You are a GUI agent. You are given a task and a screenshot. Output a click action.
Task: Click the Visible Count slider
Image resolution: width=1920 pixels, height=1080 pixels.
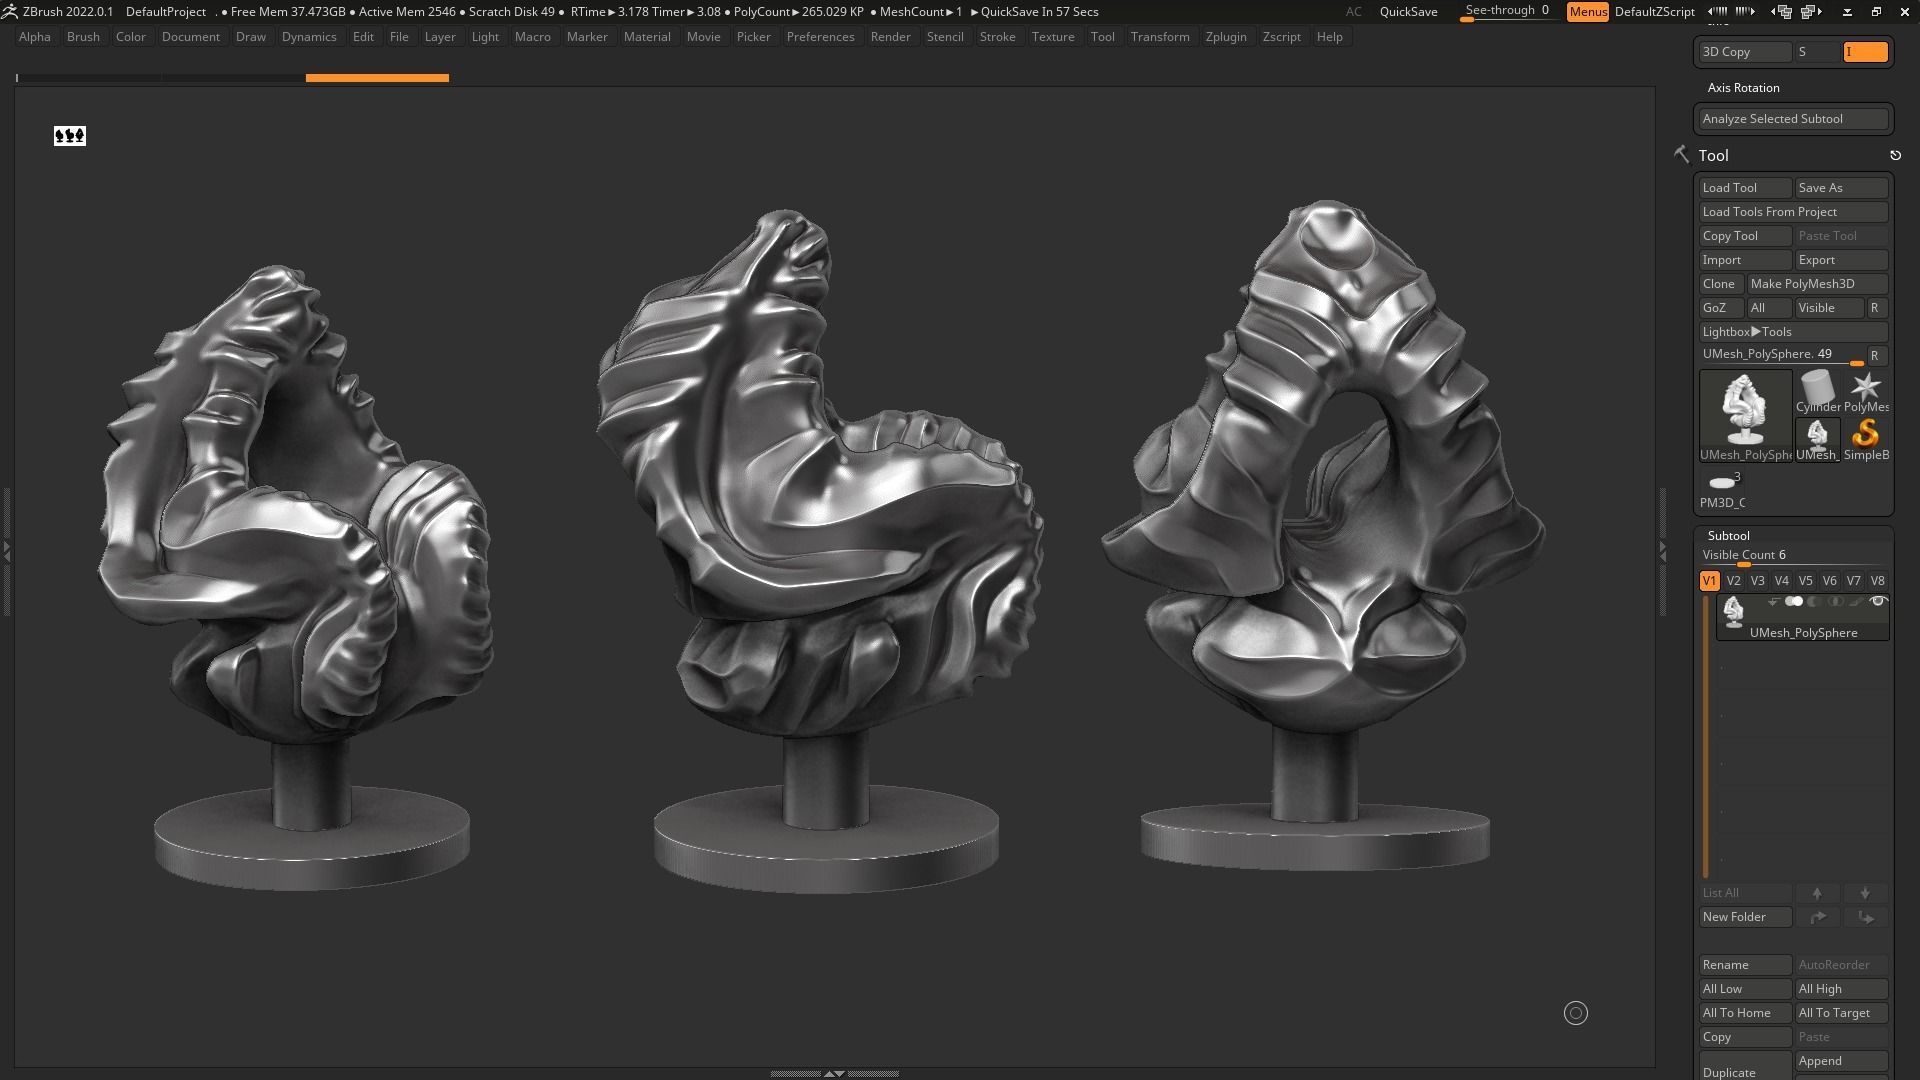1793,556
